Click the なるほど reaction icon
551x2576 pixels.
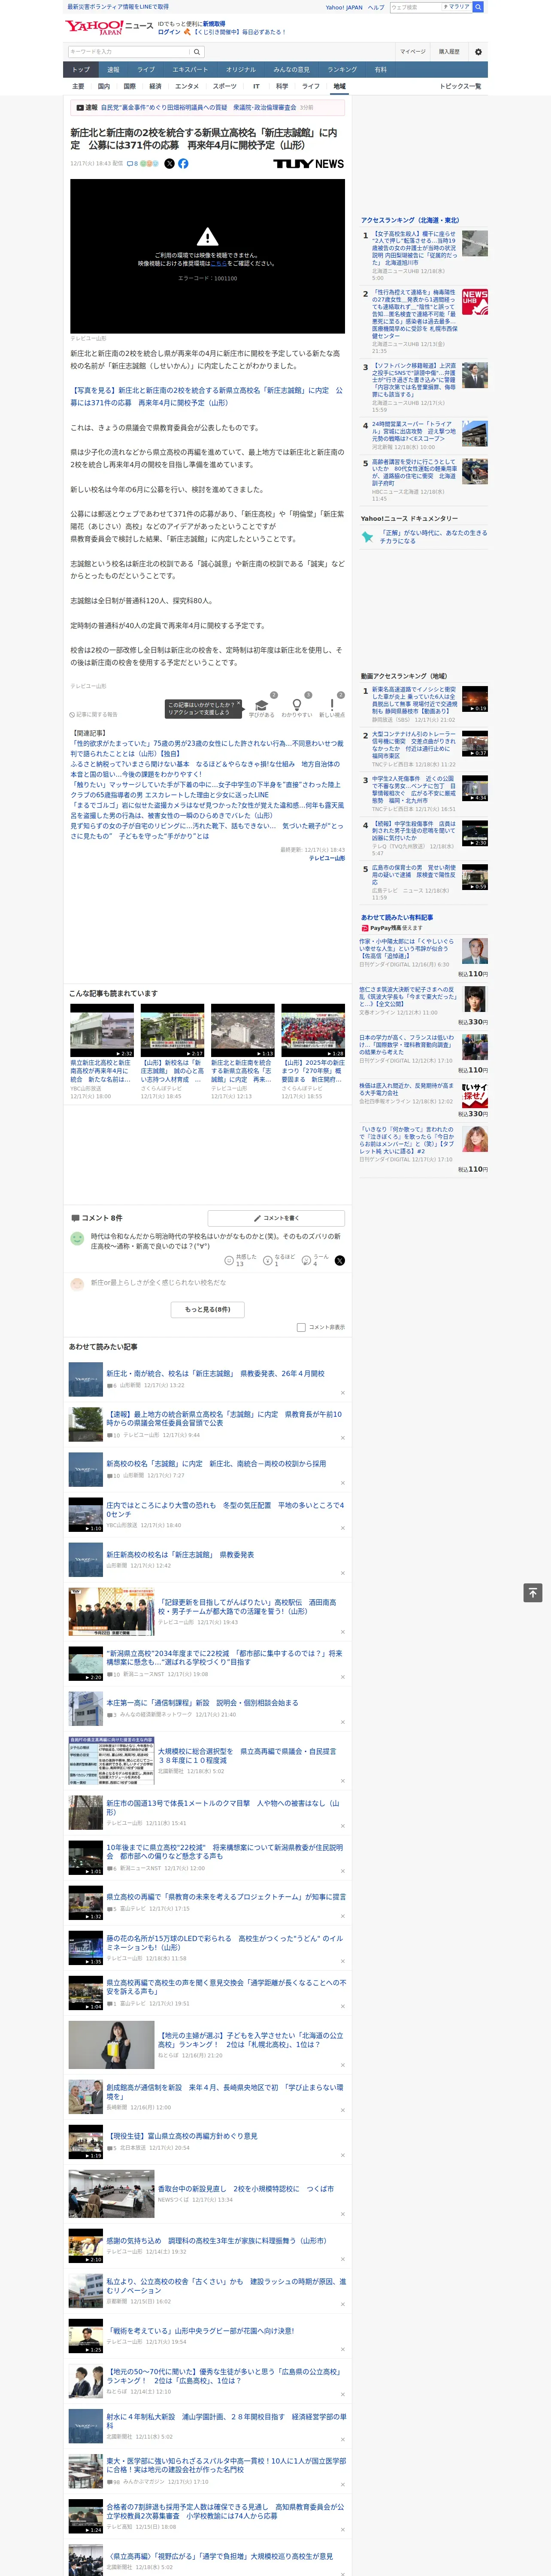pos(268,1260)
